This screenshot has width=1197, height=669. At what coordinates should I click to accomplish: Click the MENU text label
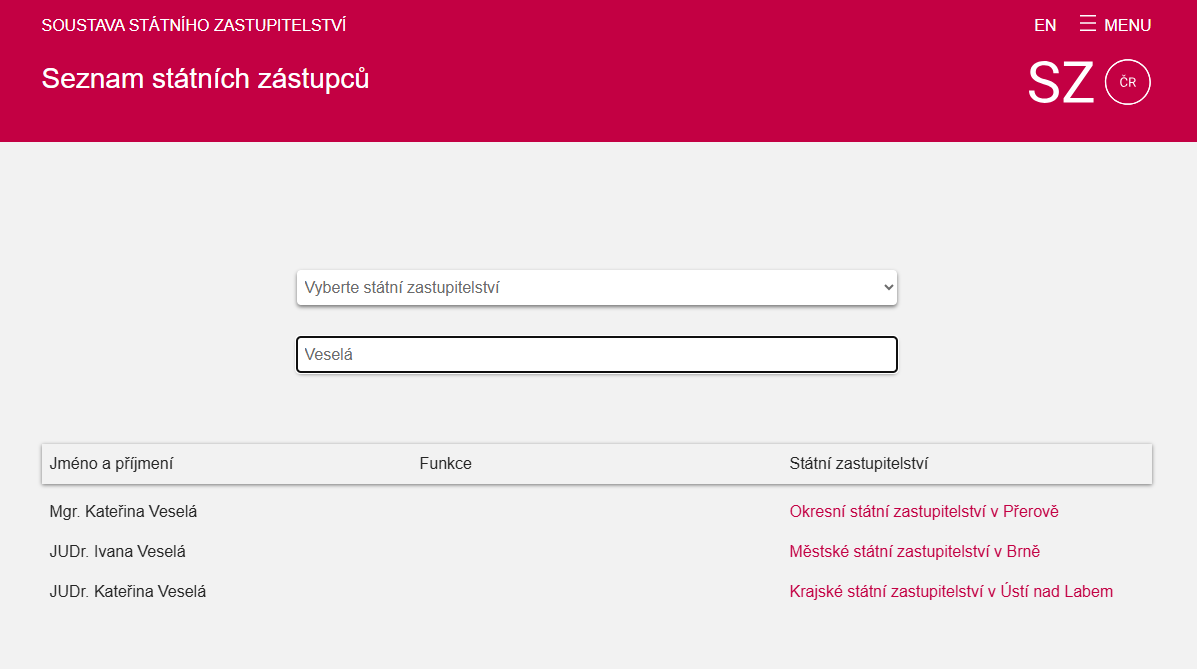1127,25
